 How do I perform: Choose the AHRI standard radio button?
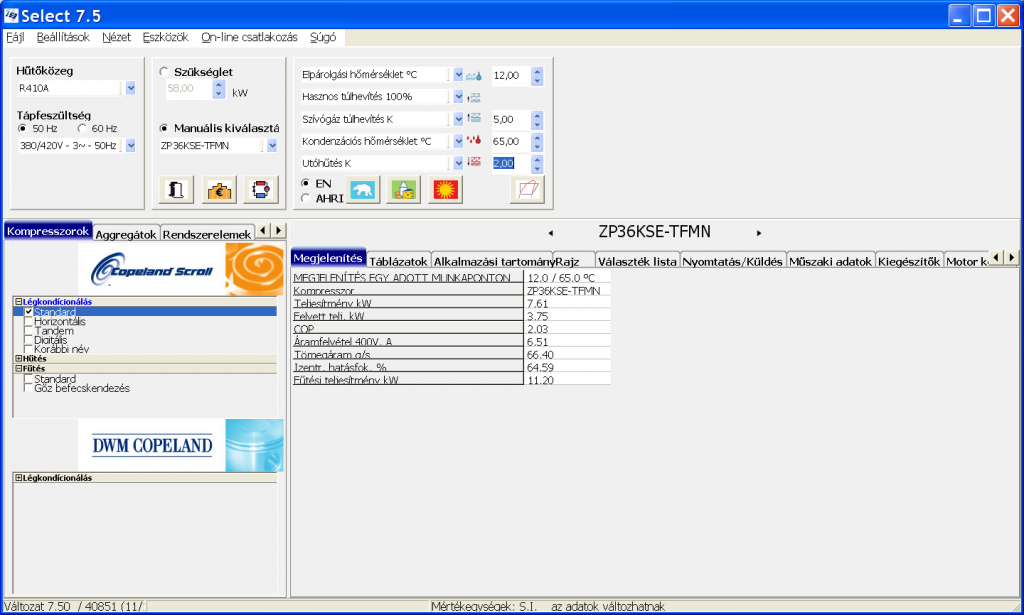[305, 198]
